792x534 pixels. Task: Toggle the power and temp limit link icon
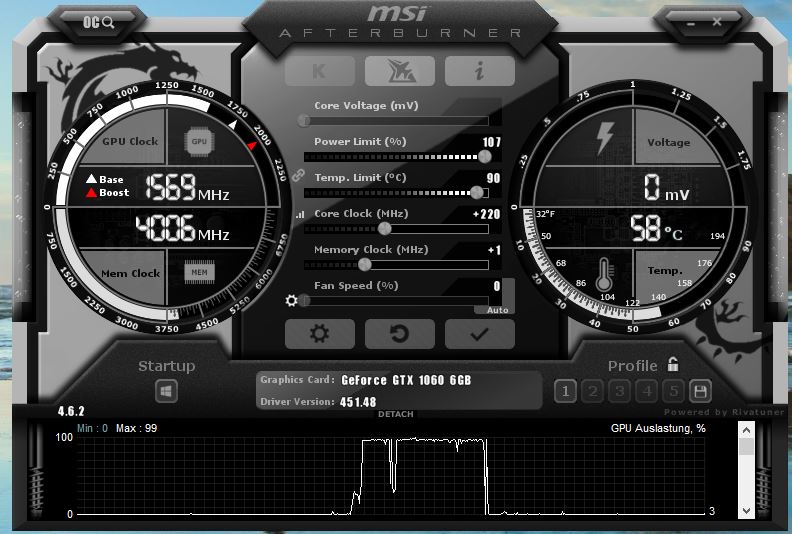299,175
